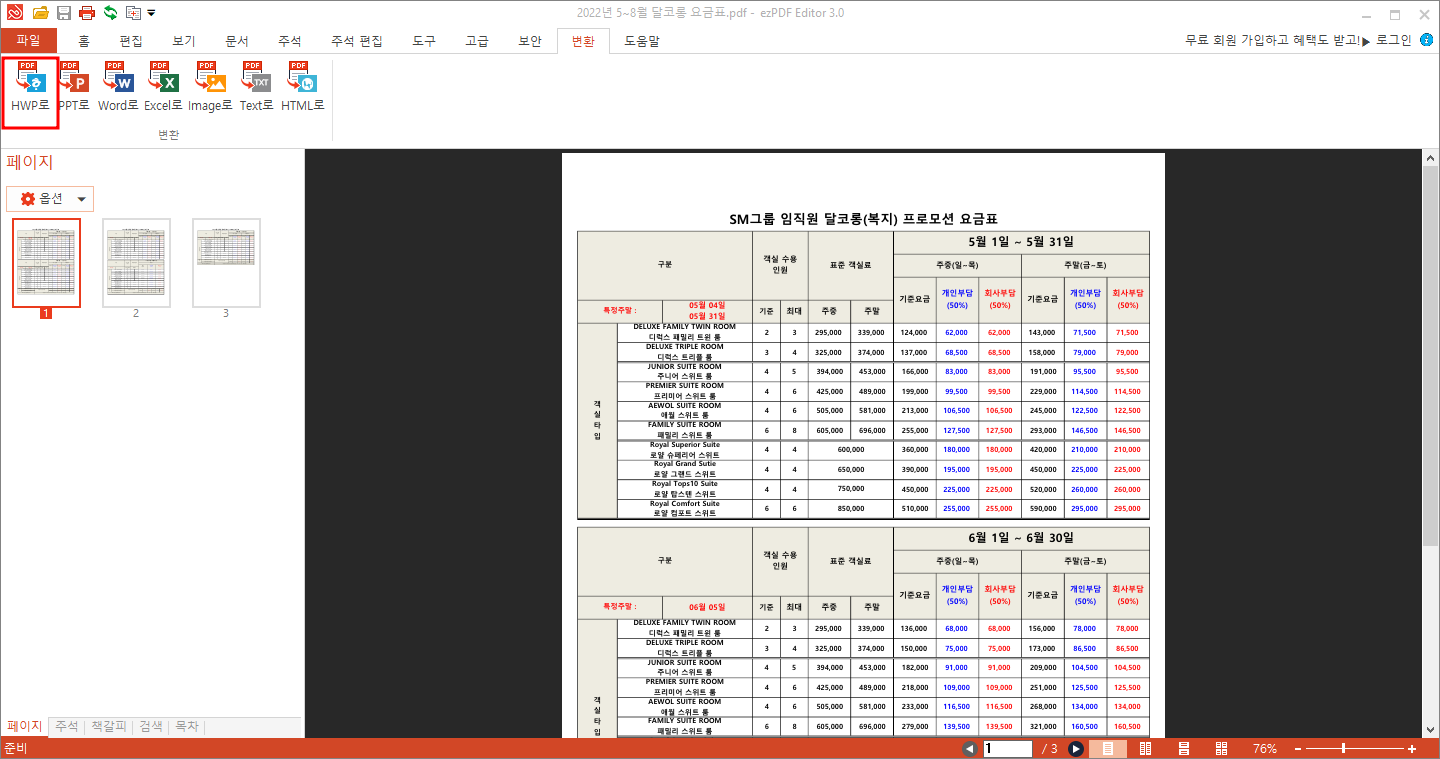1440x759 pixels.
Task: Go to next page arrow in status bar
Action: coord(1076,749)
